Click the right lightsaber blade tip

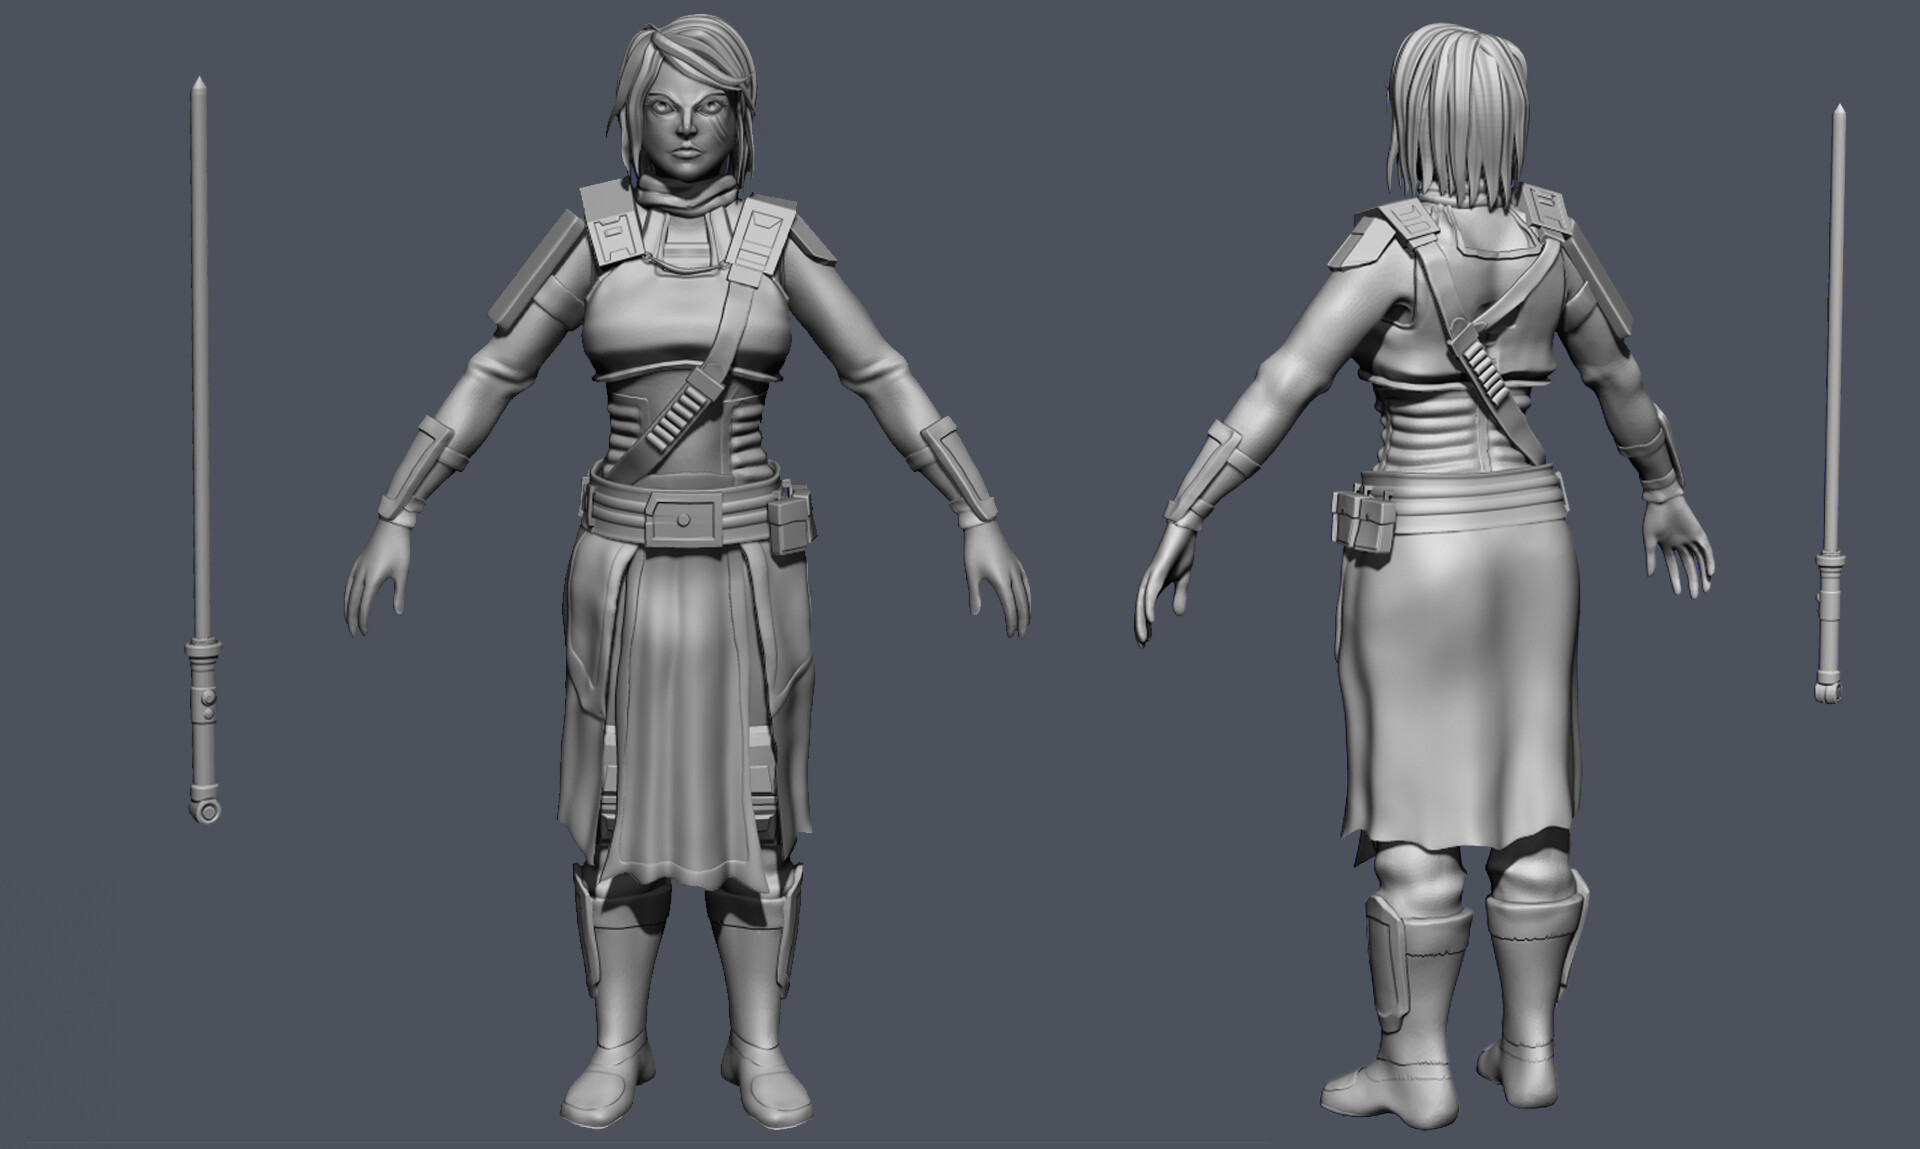[1839, 107]
